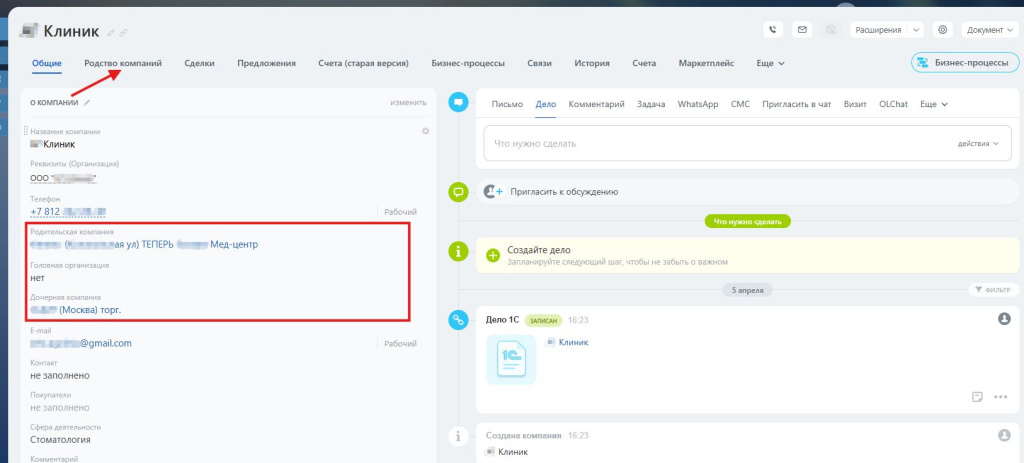Click note icon in Дело 1С card

coord(977,396)
